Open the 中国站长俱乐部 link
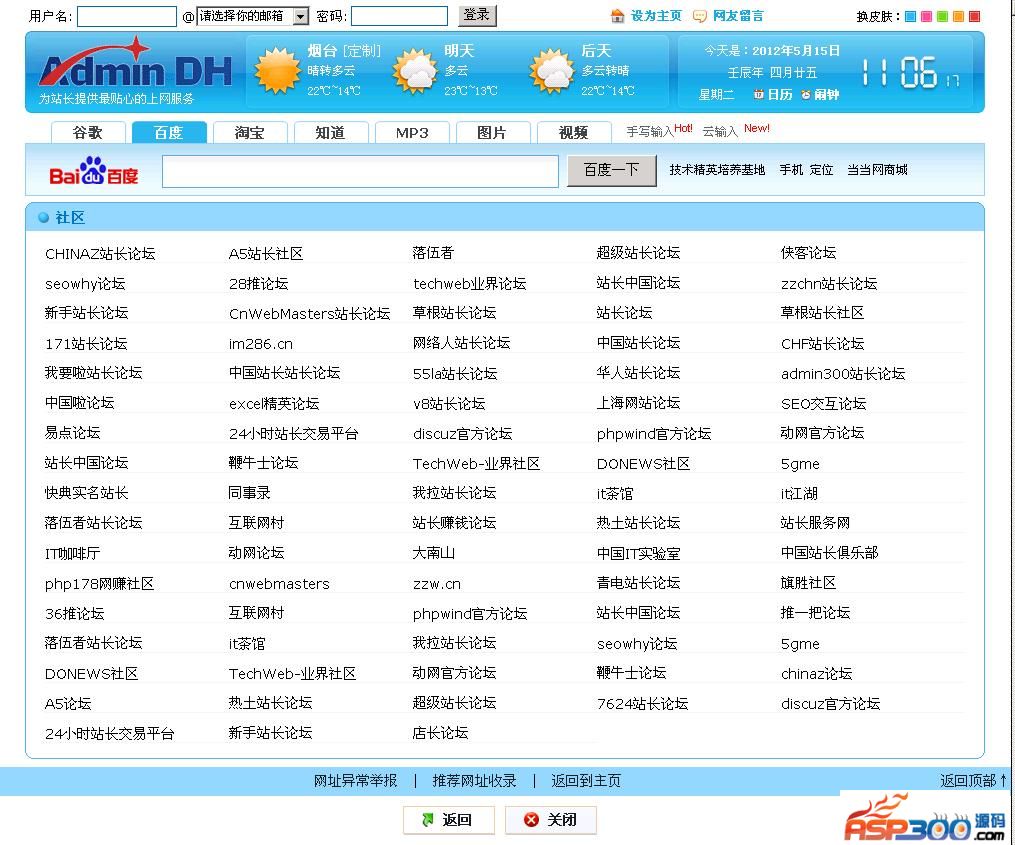Image resolution: width=1015 pixels, height=845 pixels. (829, 553)
